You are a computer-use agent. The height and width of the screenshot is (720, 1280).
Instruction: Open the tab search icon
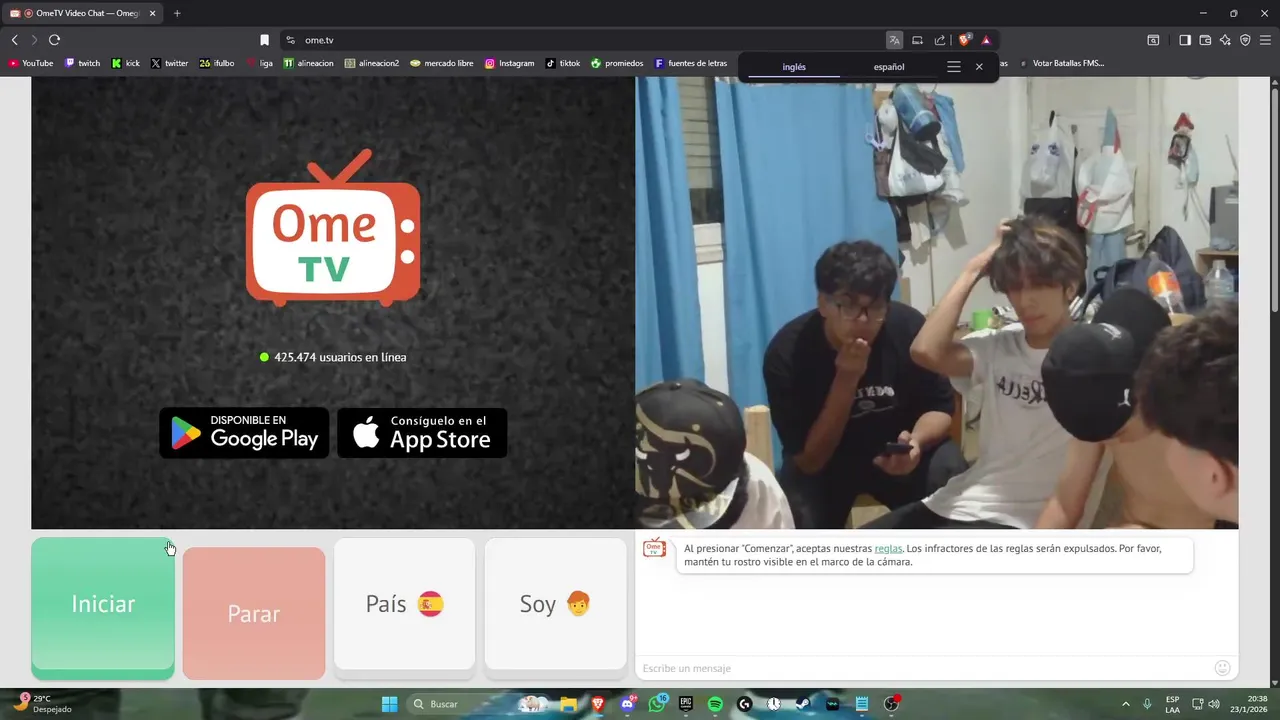click(1153, 40)
